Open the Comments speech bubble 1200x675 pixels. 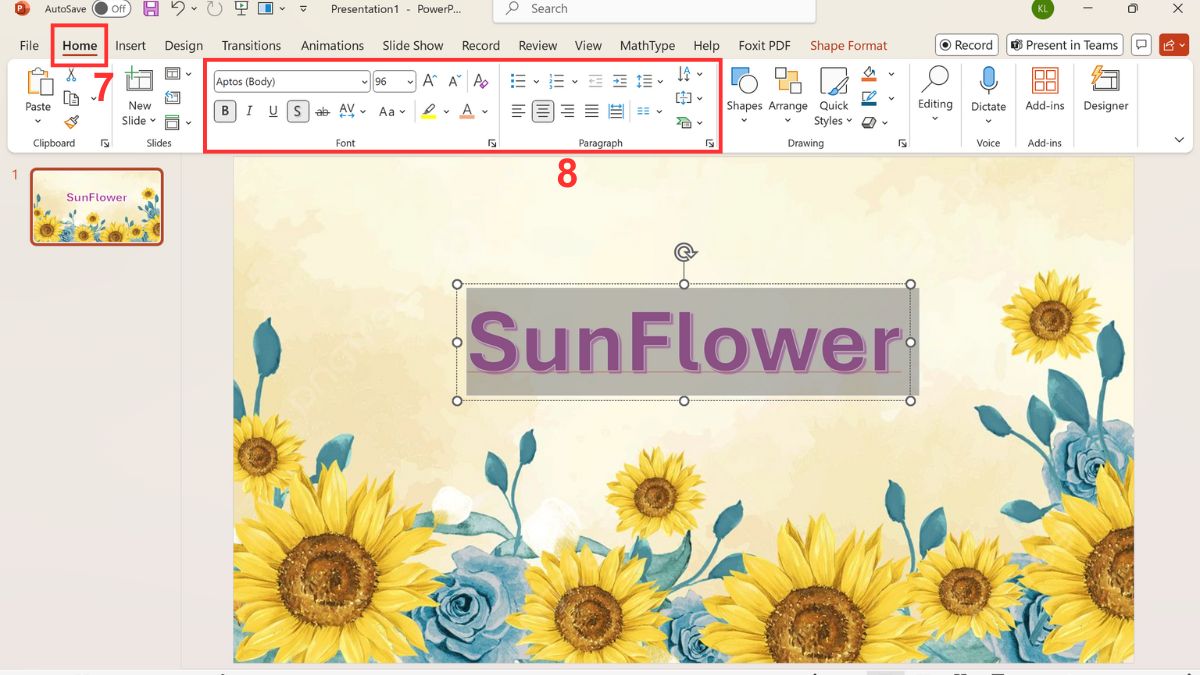1141,45
